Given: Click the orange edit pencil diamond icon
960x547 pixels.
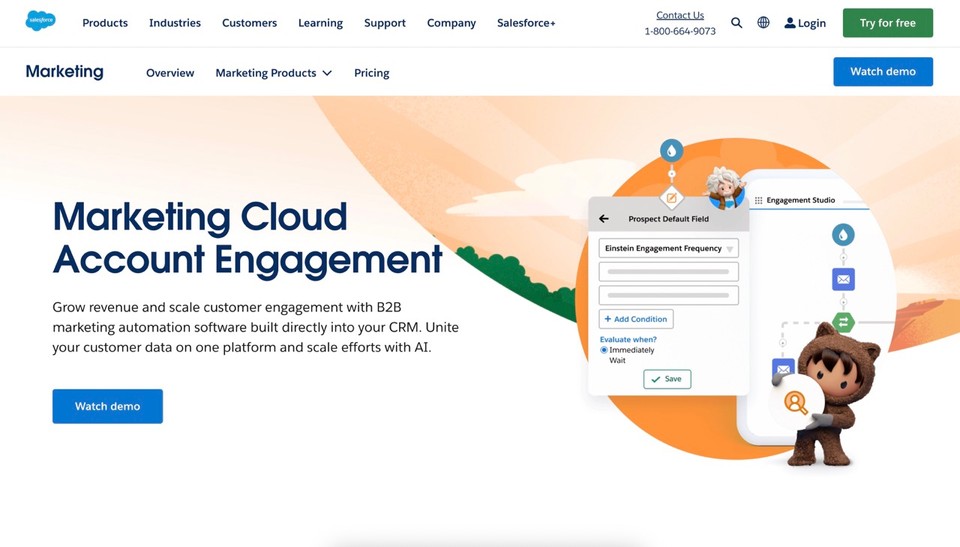Looking at the screenshot, I should point(672,198).
